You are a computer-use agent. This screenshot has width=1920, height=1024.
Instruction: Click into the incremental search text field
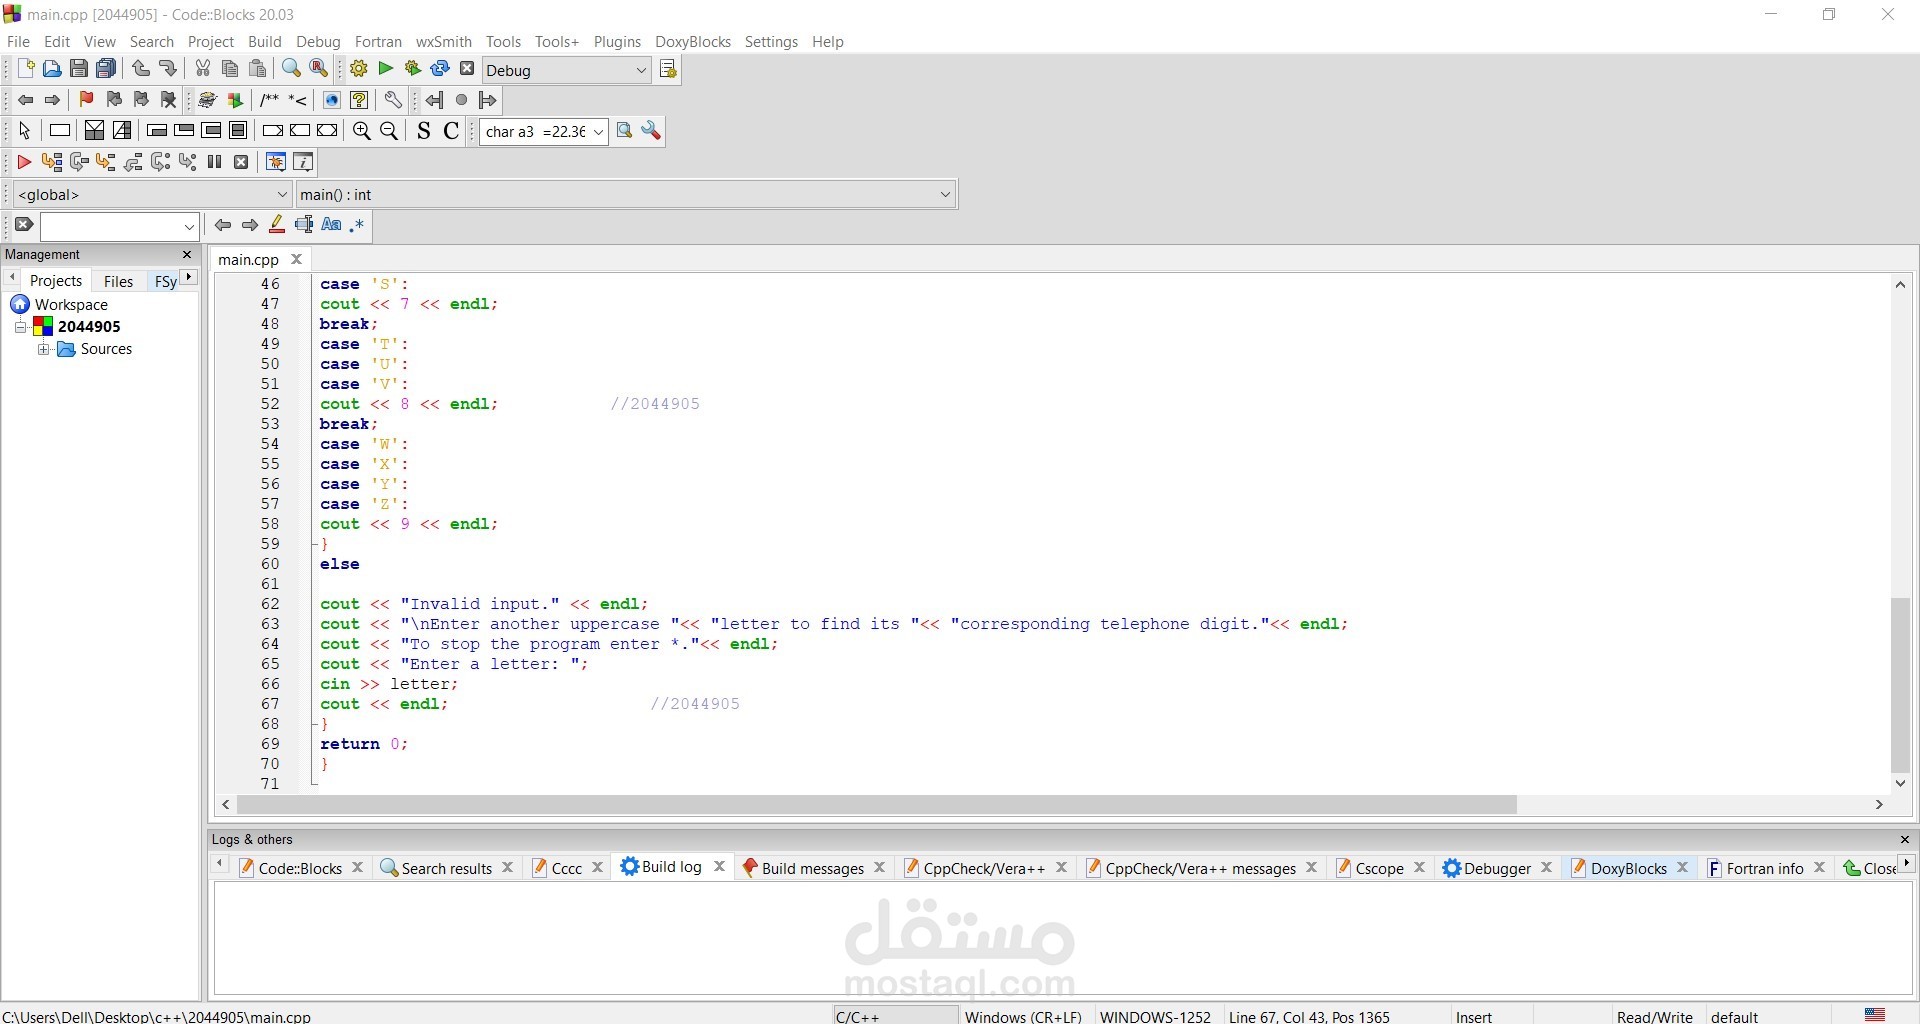pos(110,227)
